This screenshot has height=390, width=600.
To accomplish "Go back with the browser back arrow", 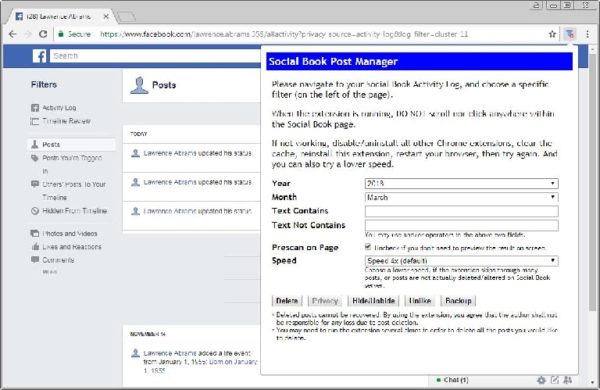I will coord(13,34).
